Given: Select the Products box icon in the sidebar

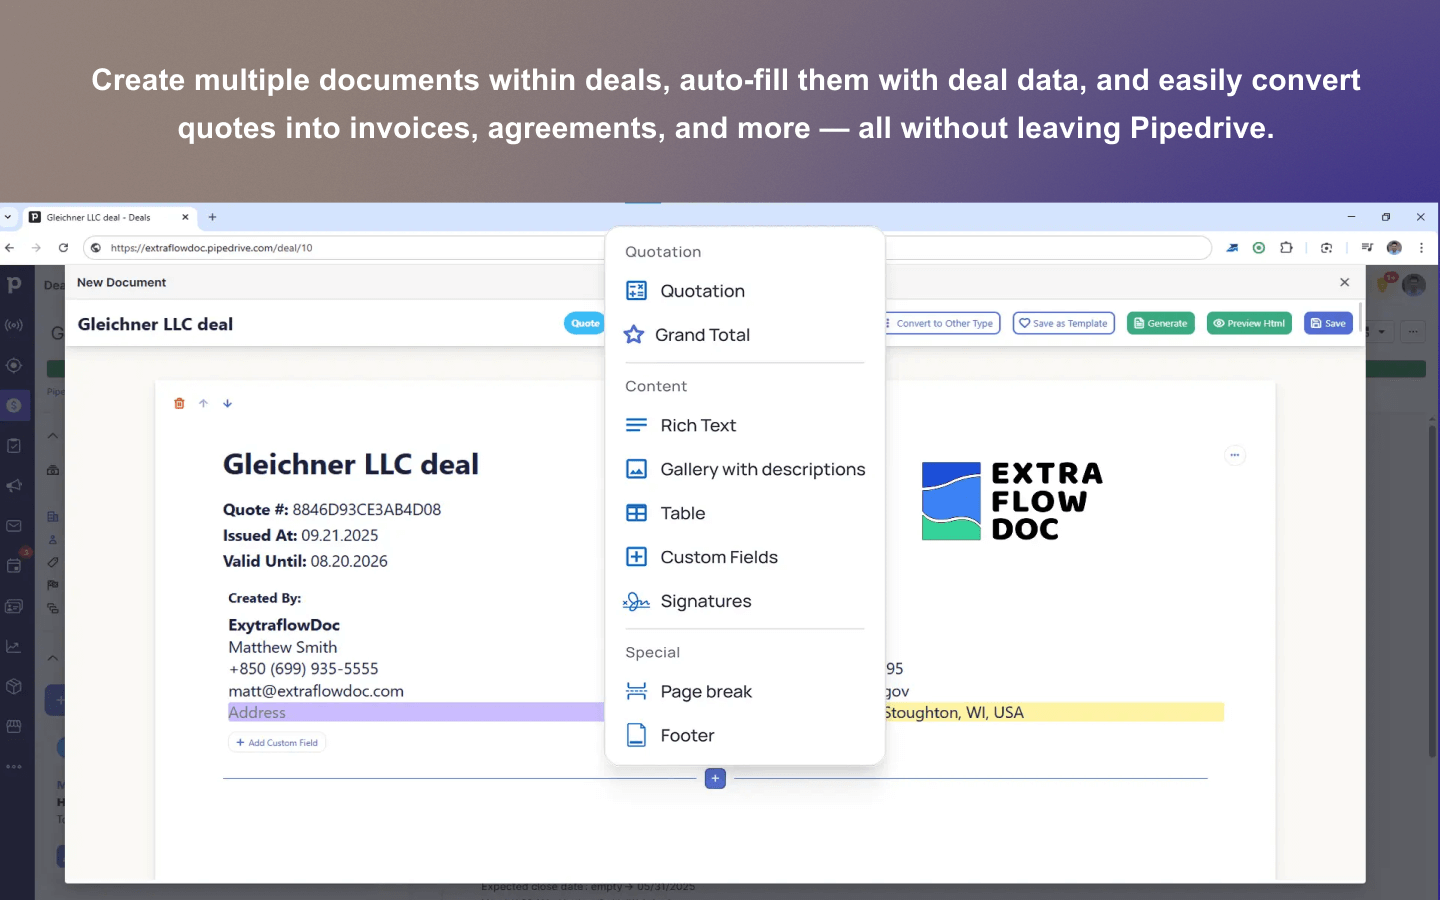Looking at the screenshot, I should [x=14, y=686].
